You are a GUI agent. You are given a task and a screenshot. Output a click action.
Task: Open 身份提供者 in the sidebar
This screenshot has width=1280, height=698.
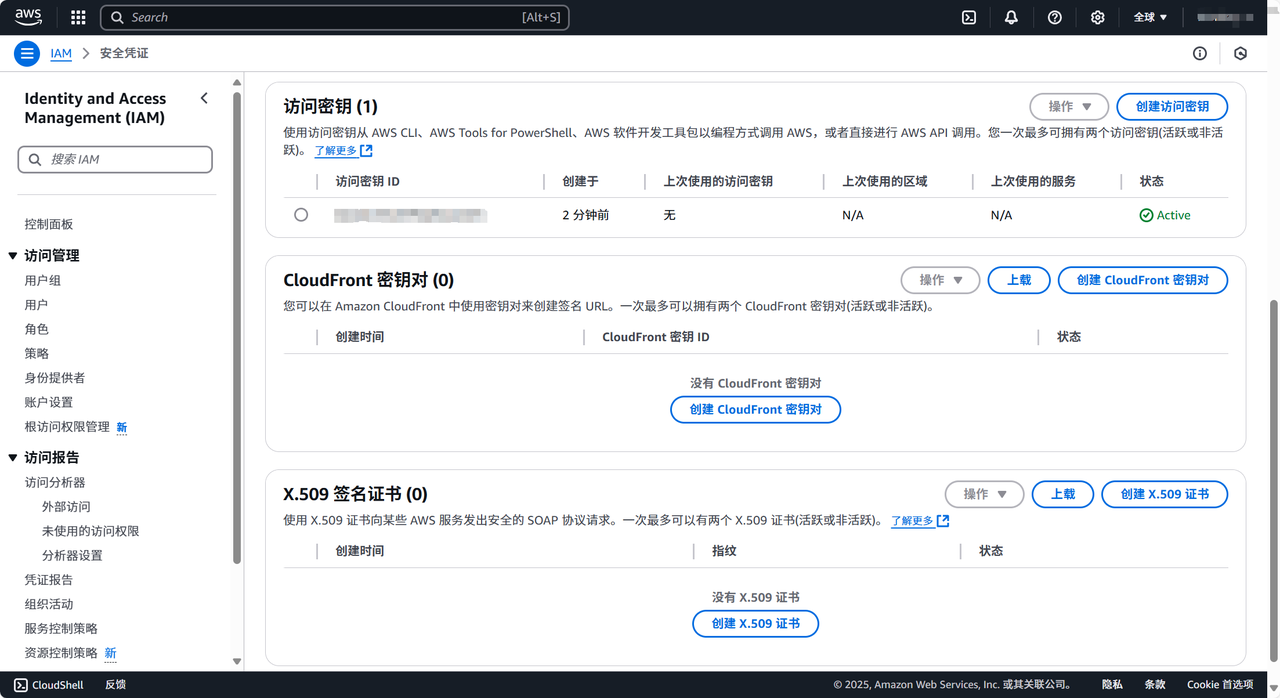pyautogui.click(x=55, y=378)
